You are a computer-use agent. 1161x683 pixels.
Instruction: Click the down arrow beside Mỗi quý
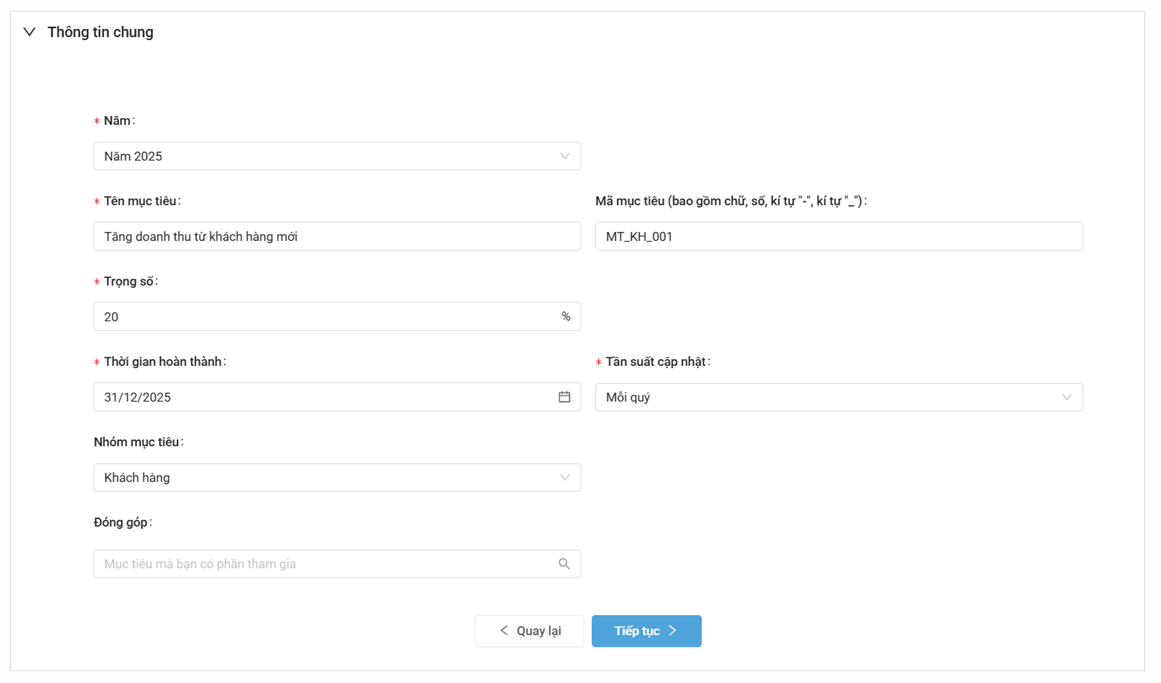click(1066, 397)
